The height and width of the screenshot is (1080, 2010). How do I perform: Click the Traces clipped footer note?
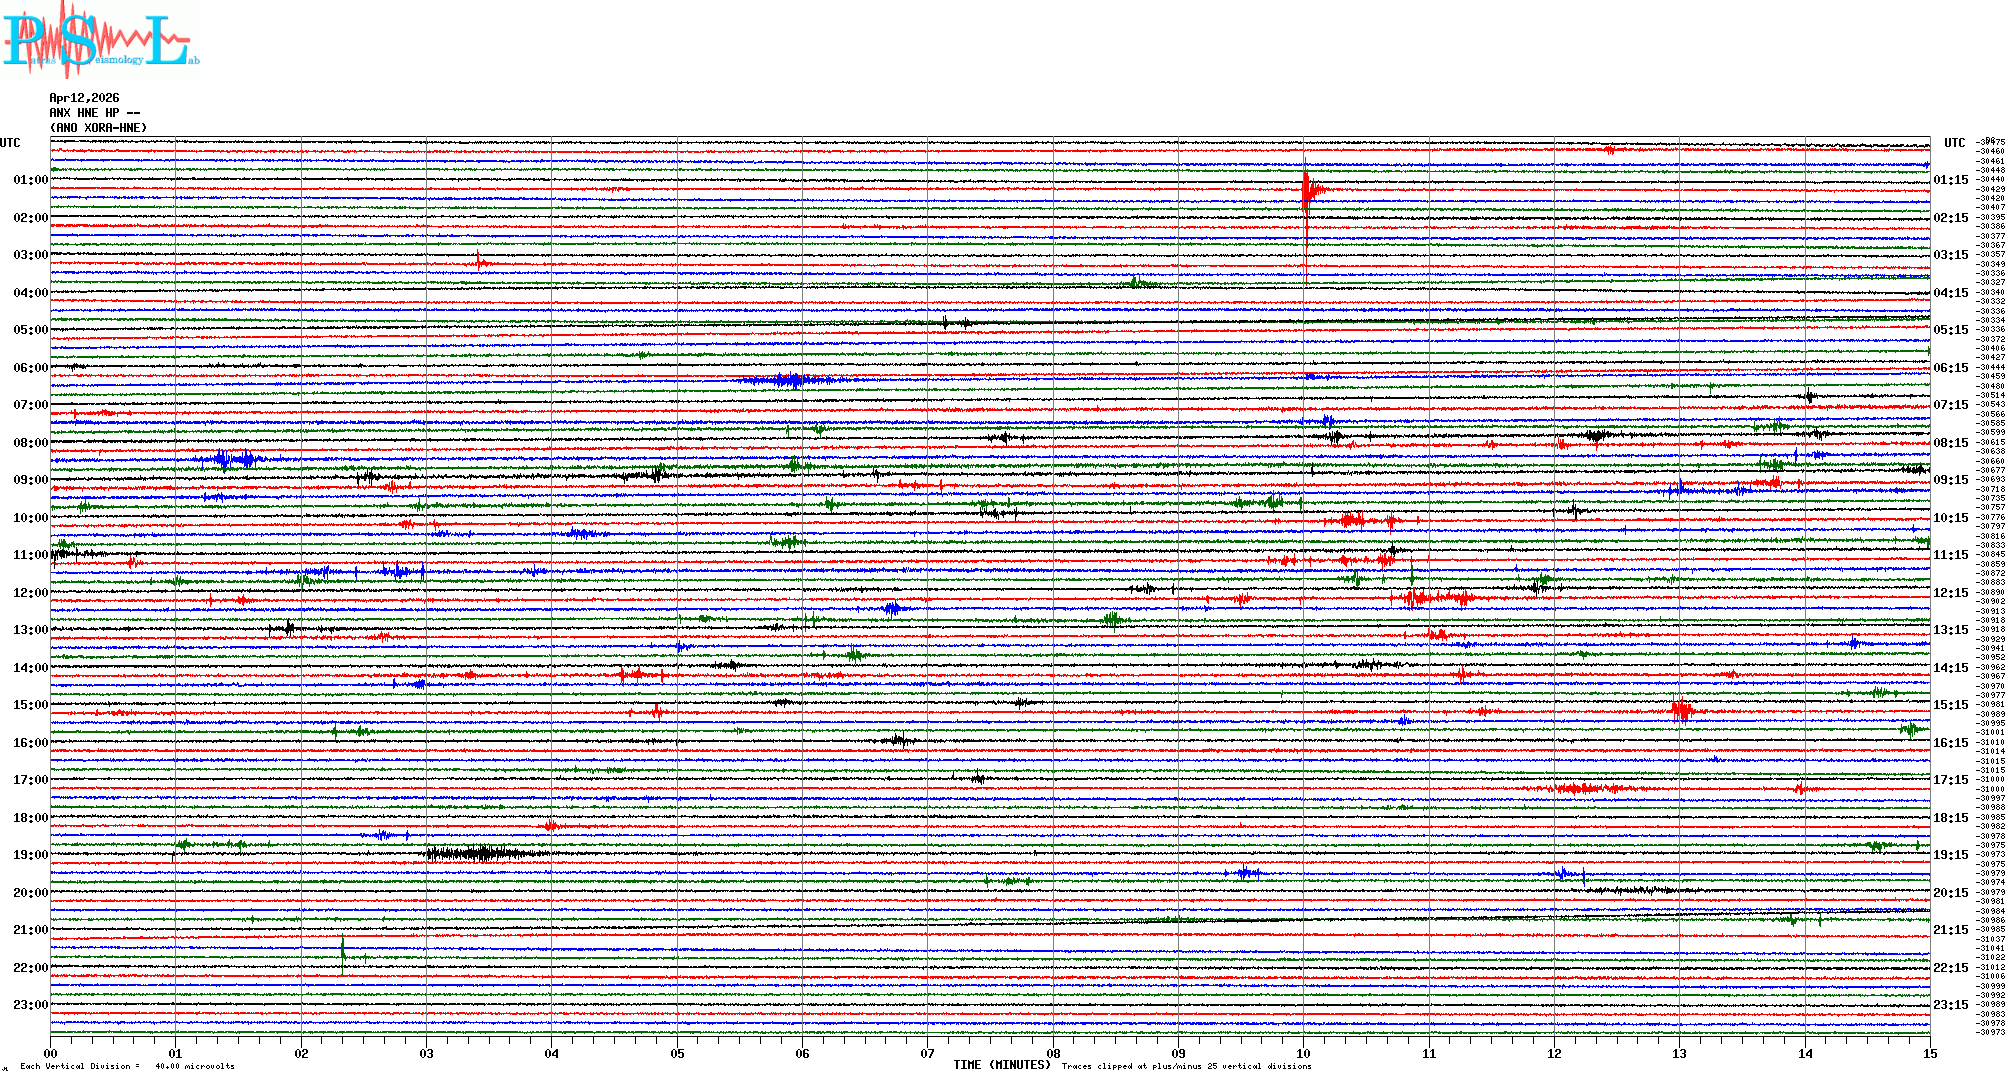1186,1066
